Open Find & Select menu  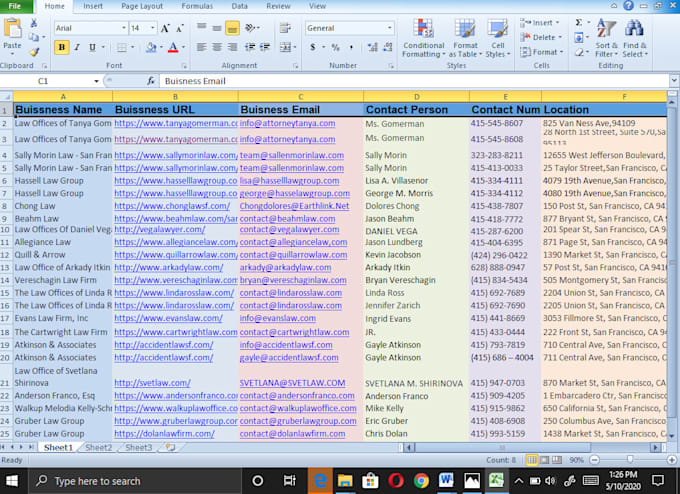coord(634,38)
